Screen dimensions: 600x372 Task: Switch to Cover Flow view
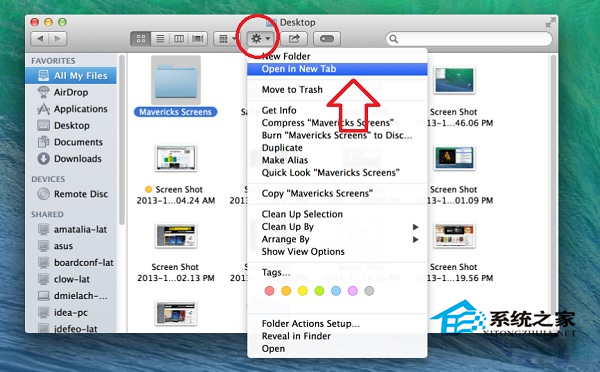click(197, 39)
